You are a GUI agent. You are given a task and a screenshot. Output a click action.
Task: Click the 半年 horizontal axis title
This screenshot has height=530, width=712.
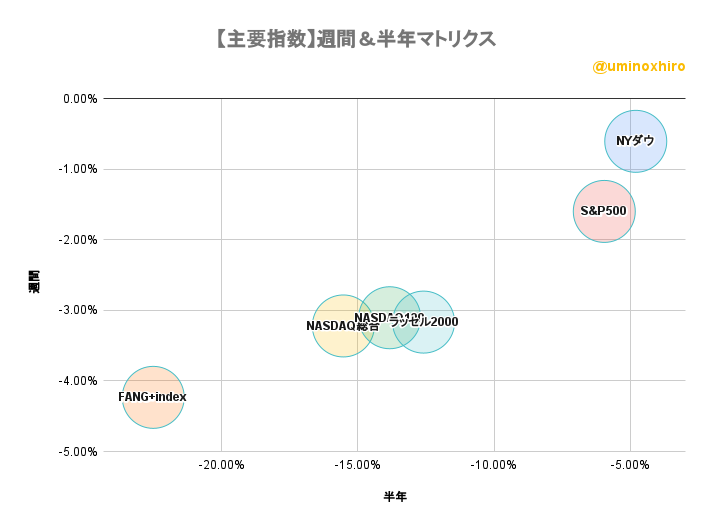395,496
